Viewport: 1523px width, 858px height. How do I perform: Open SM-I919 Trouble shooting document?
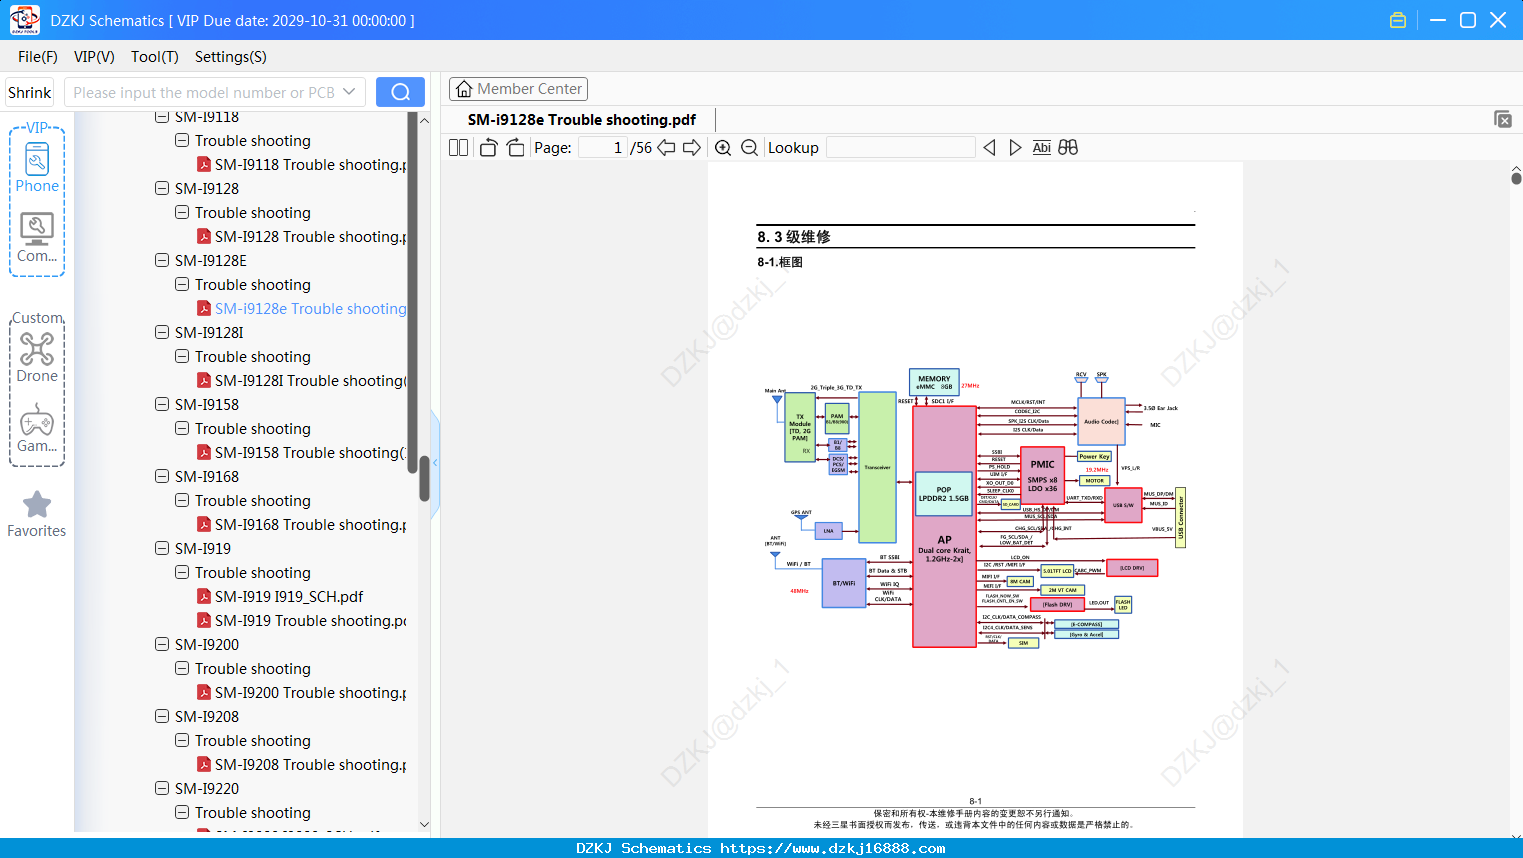301,621
